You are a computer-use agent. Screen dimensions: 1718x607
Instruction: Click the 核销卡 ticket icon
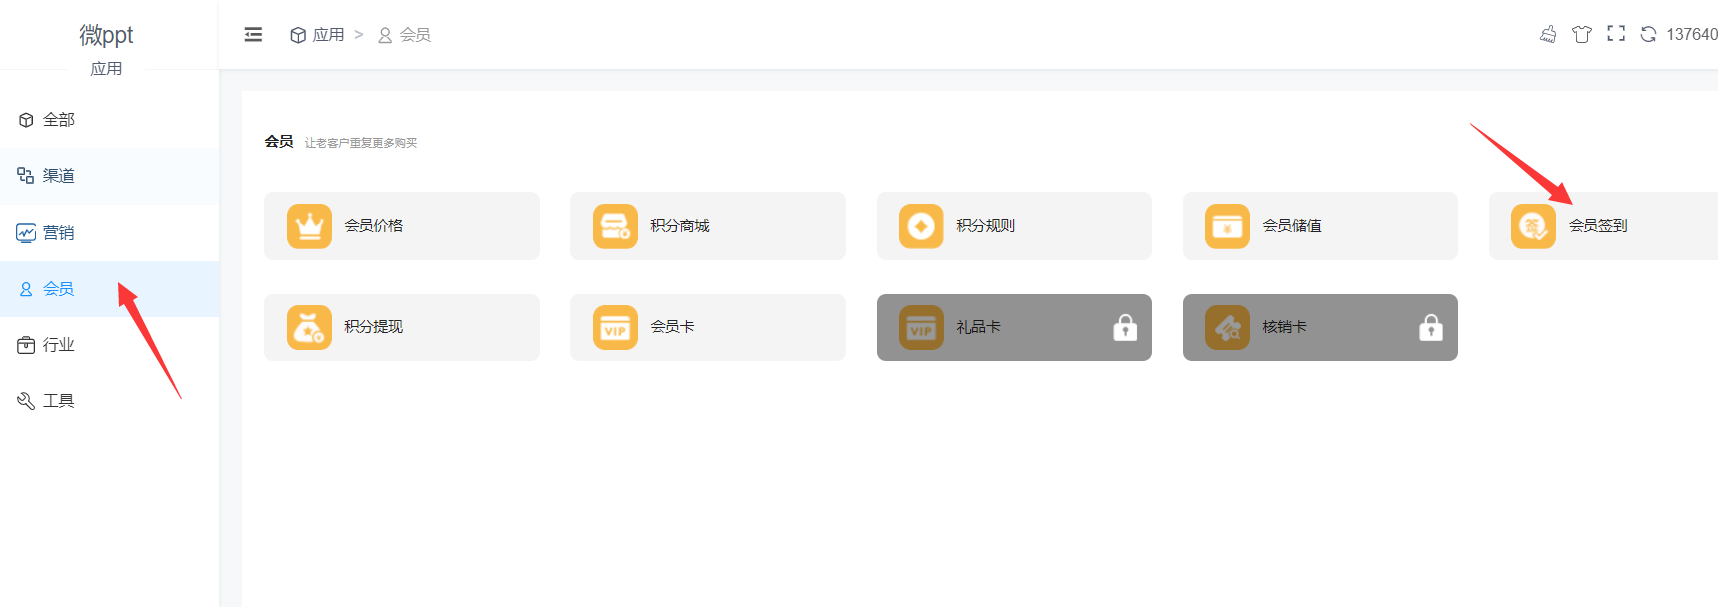pyautogui.click(x=1227, y=327)
